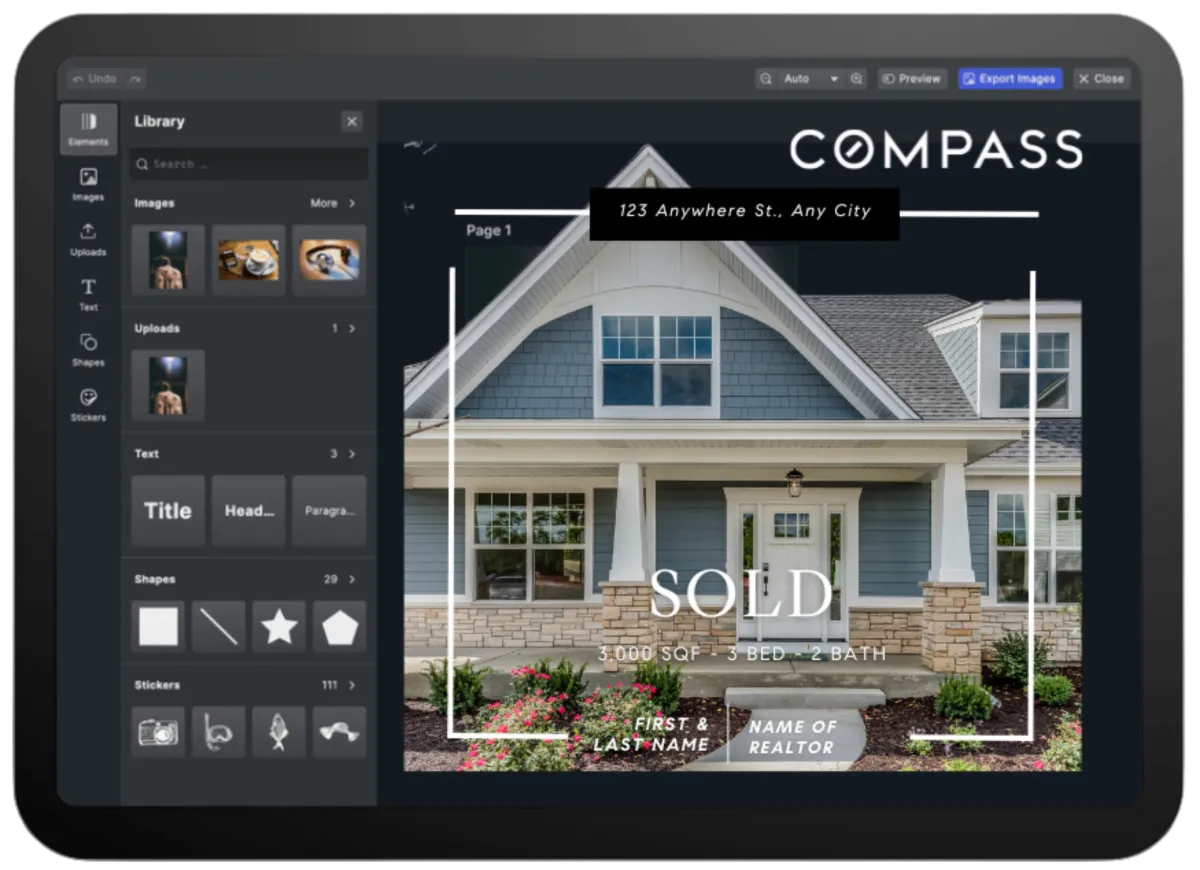Select the SOLD text on the canvas
The image size is (1200, 870).
741,595
